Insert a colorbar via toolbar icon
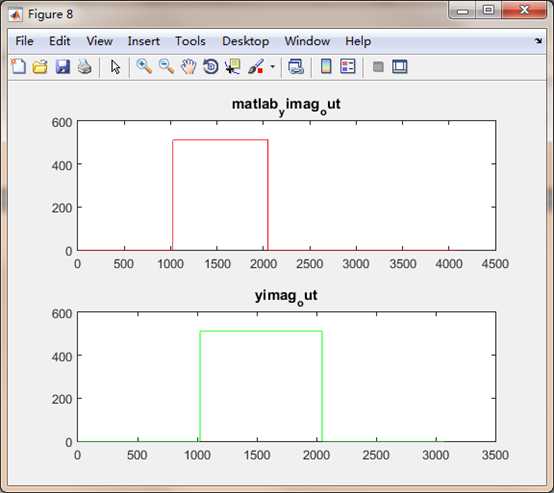The height and width of the screenshot is (493, 554). 326,66
